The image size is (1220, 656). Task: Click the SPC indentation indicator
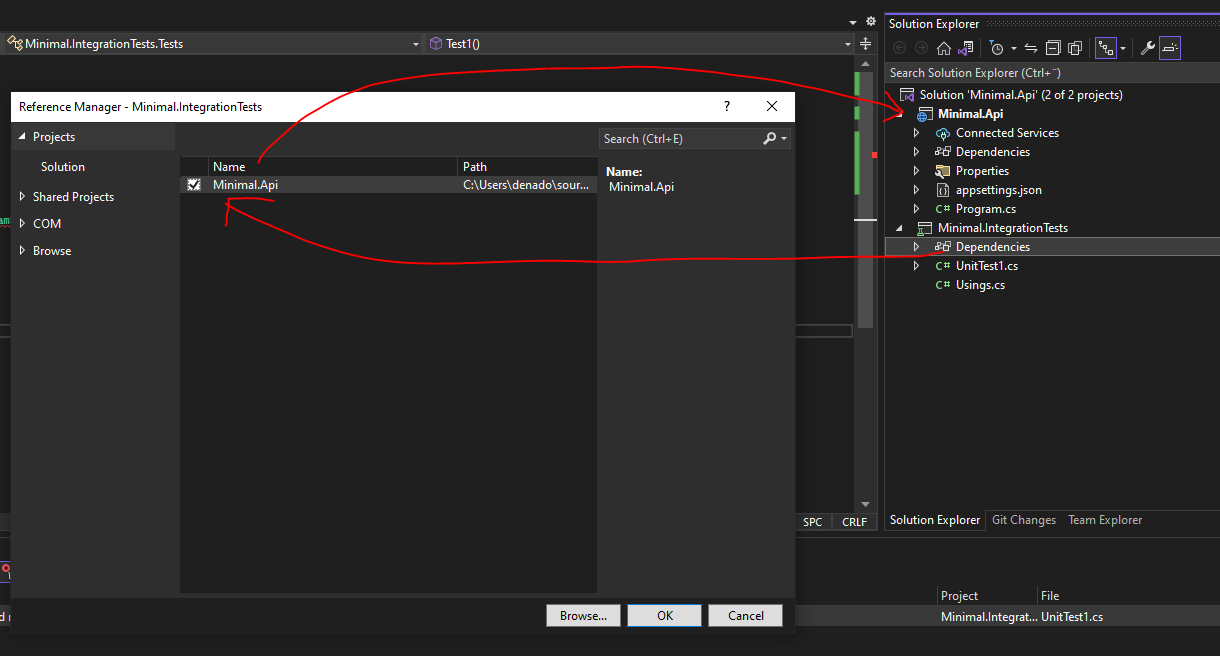(x=813, y=522)
